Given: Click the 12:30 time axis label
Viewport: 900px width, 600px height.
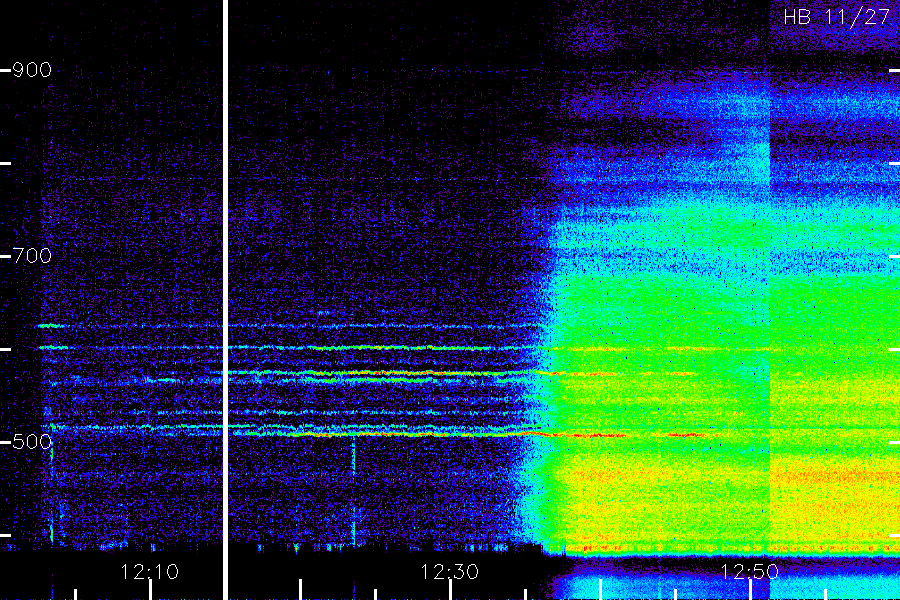Looking at the screenshot, I should [x=449, y=571].
